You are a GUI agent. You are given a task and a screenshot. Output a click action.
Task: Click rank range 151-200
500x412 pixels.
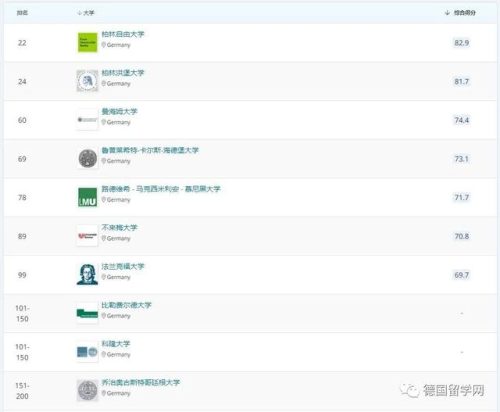point(22,391)
